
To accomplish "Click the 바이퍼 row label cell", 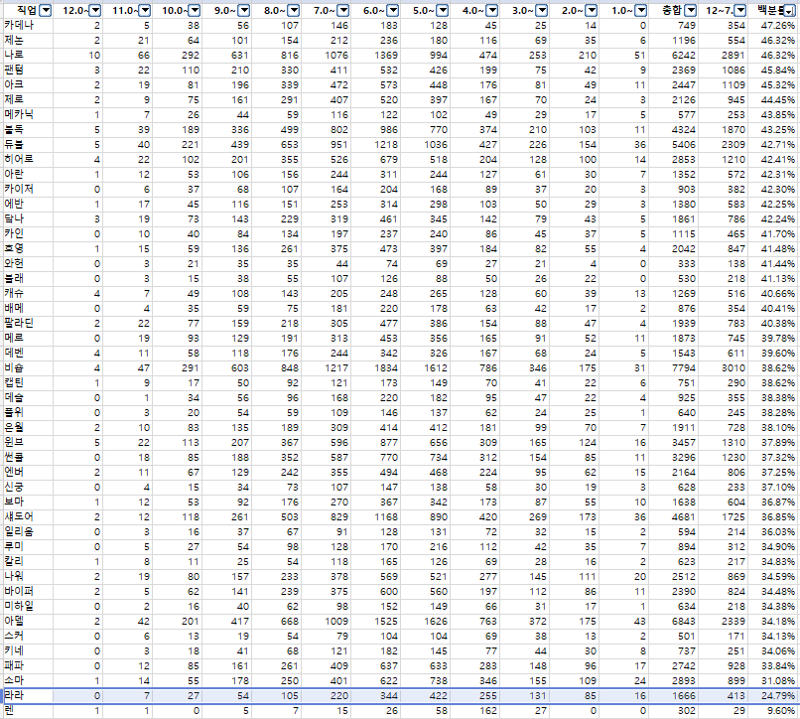I will click(x=28, y=591).
